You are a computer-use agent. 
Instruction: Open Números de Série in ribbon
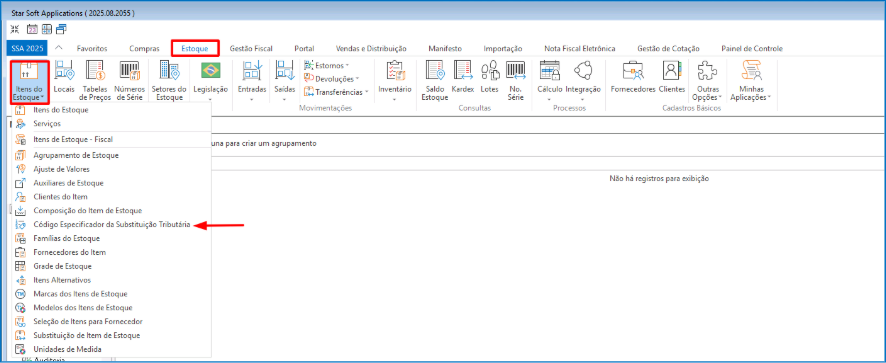coord(129,81)
